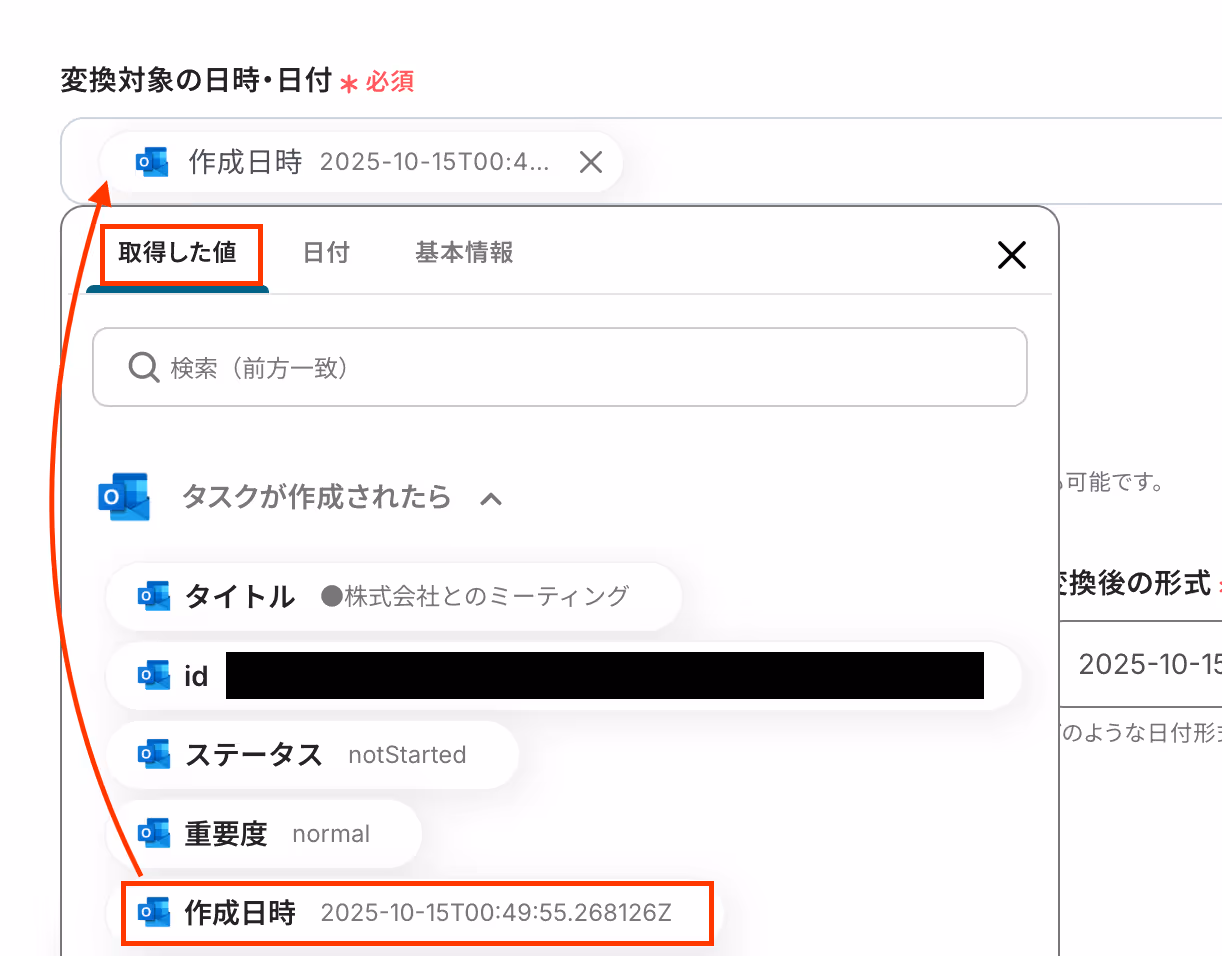The height and width of the screenshot is (956, 1222).
Task: Click Outlook icon in the selected 作成日時 chip
Action: (152, 162)
